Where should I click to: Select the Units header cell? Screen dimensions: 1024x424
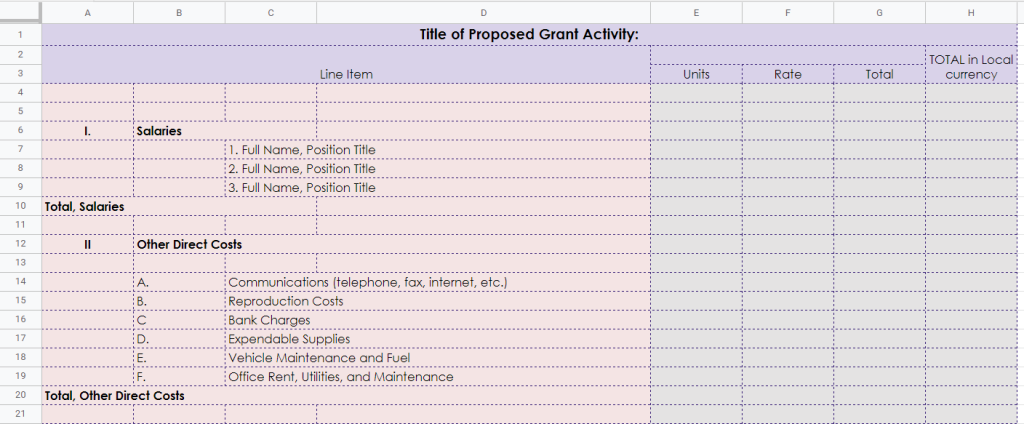pos(696,74)
